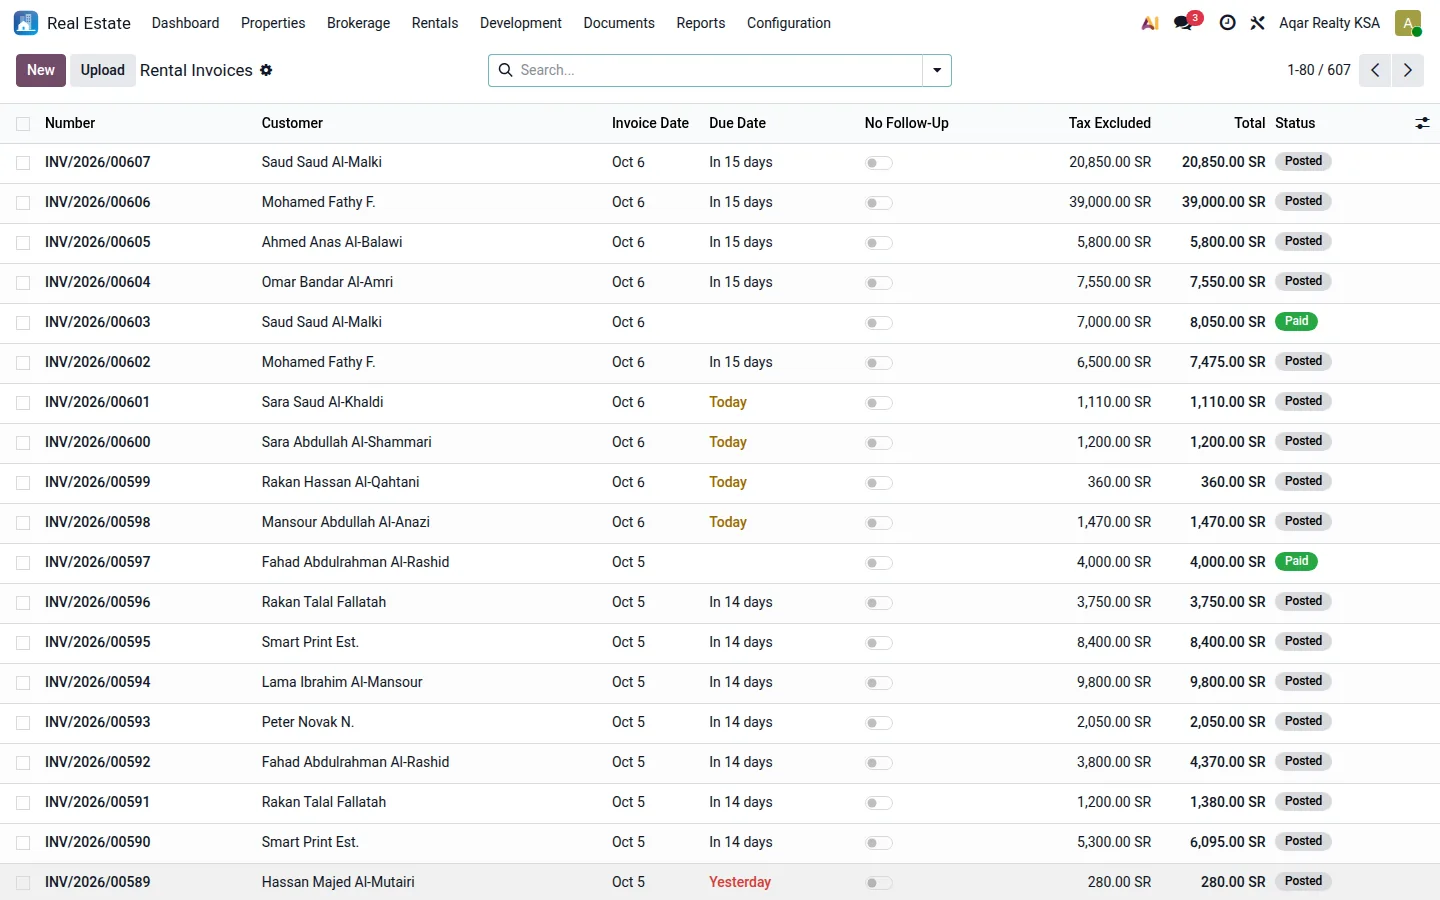Open the Rentals menu
Viewport: 1440px width, 900px height.
(x=435, y=23)
